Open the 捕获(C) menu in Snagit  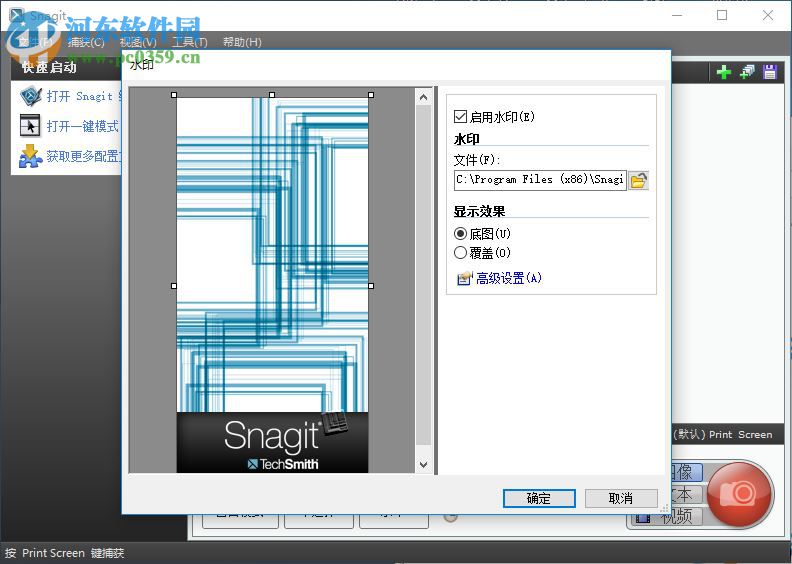pos(86,42)
